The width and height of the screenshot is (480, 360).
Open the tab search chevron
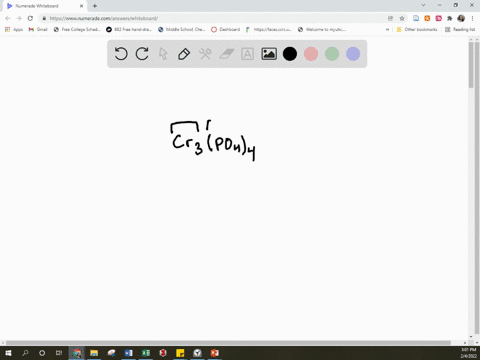click(423, 5)
